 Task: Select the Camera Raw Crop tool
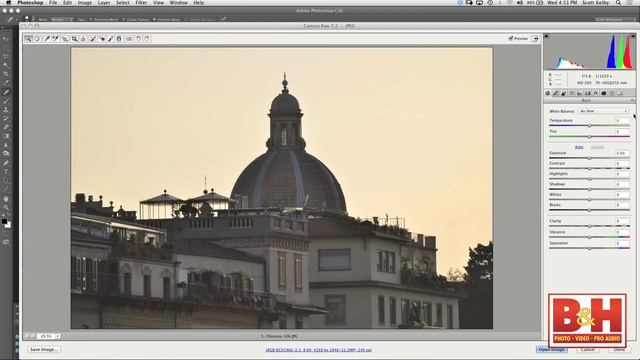point(75,39)
